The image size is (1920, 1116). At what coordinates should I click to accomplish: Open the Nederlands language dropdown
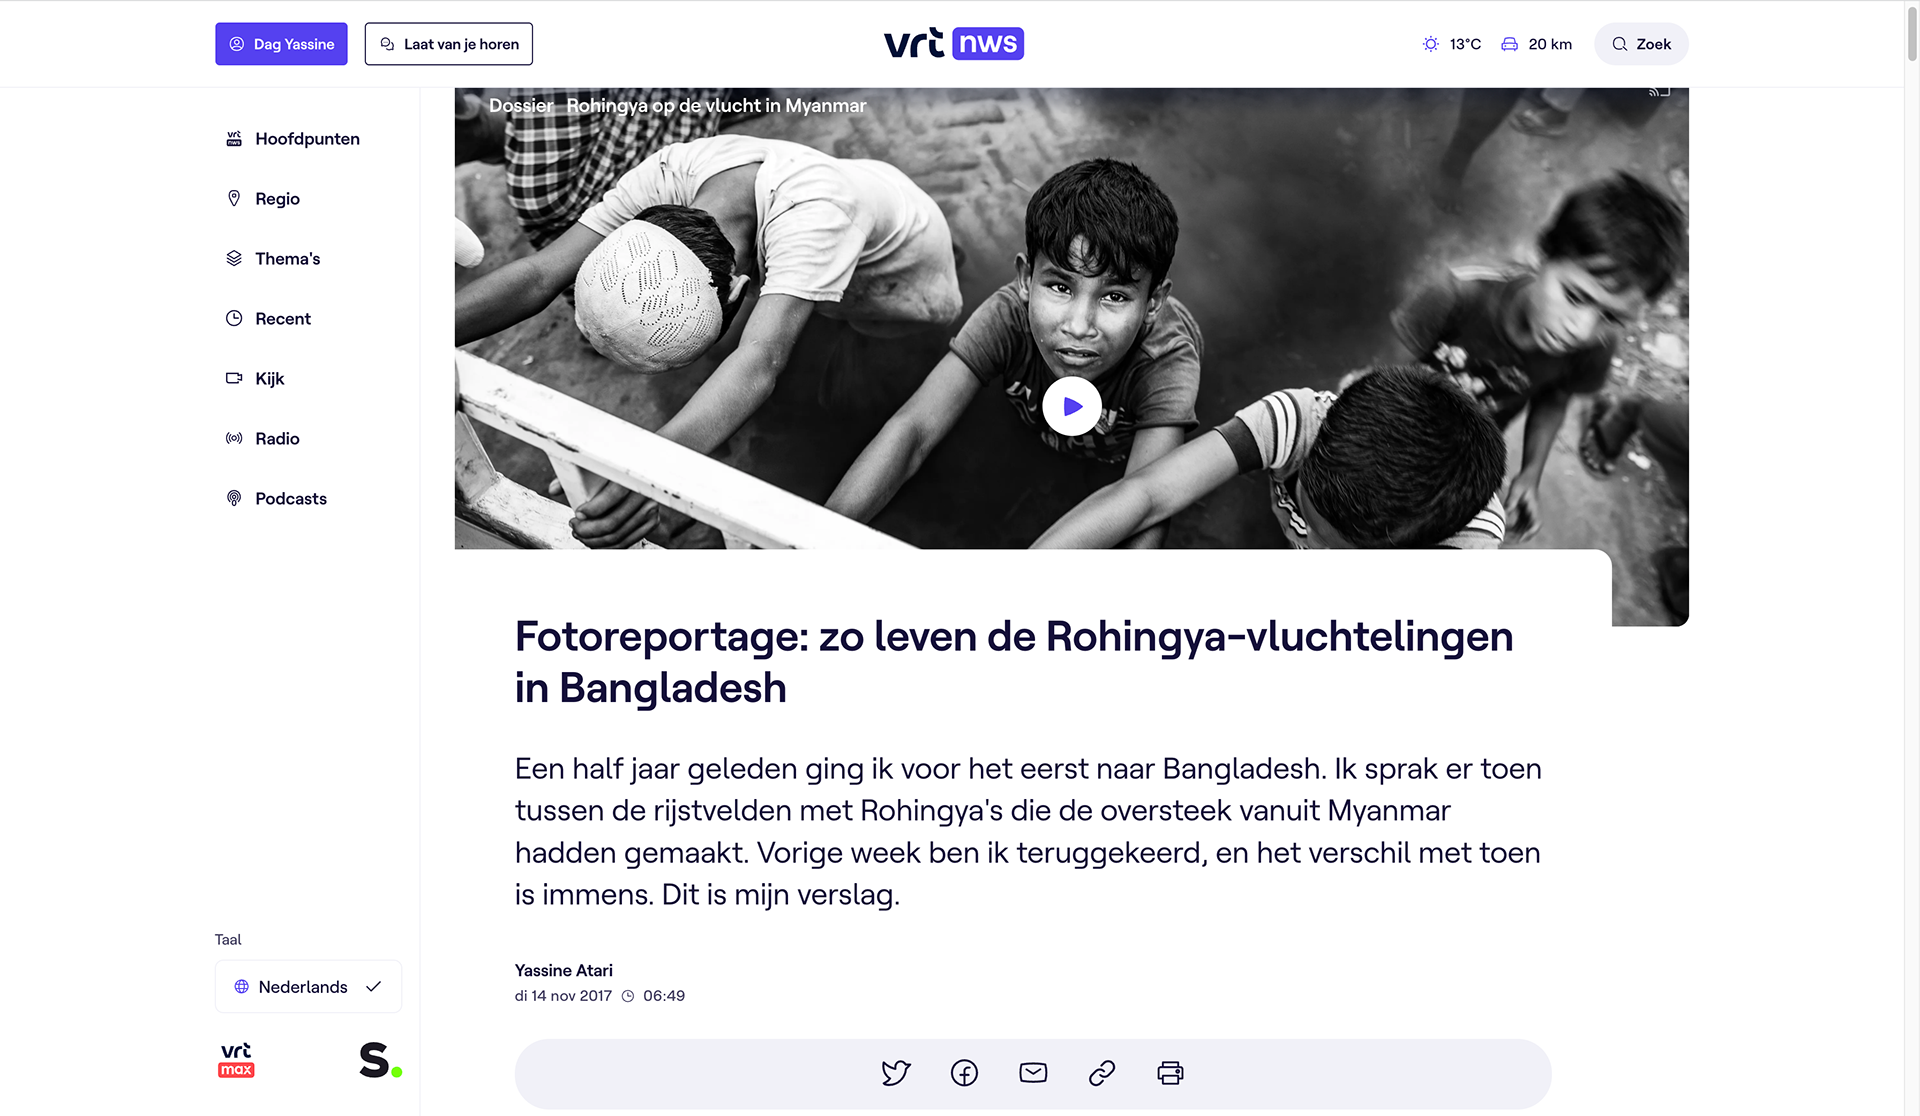coord(308,987)
